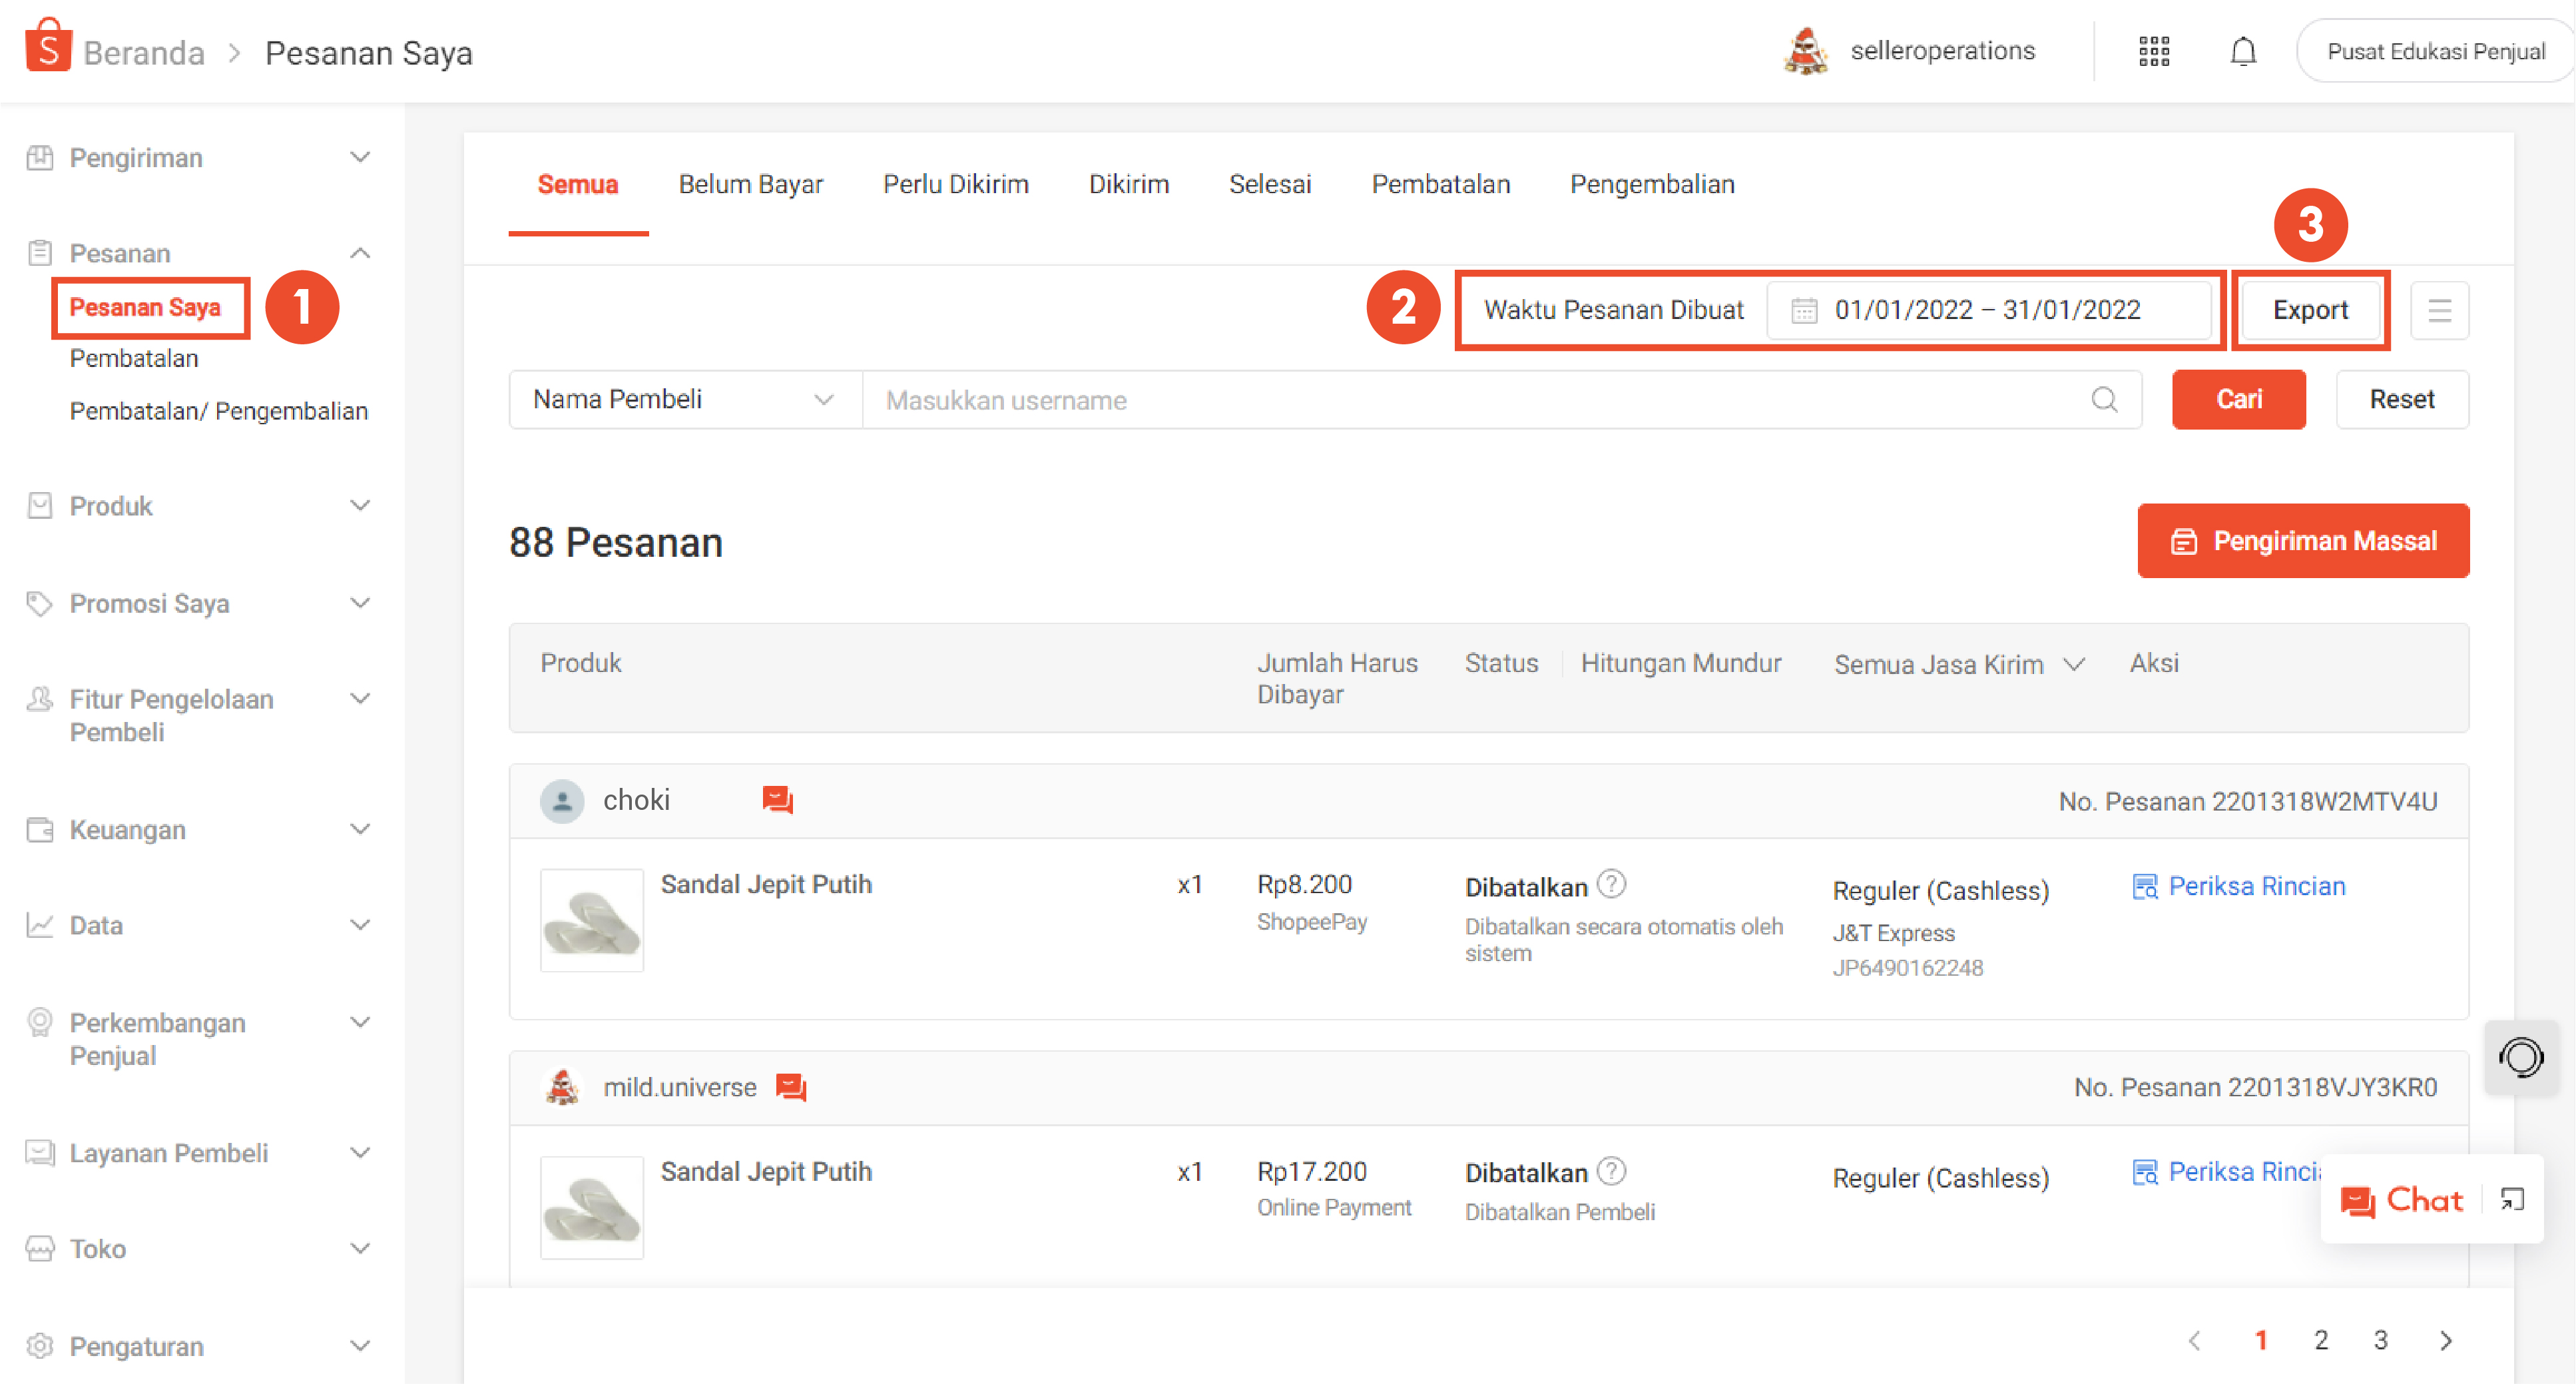The image size is (2576, 1384).
Task: Click the list view icon beside Export
Action: pos(2440,310)
